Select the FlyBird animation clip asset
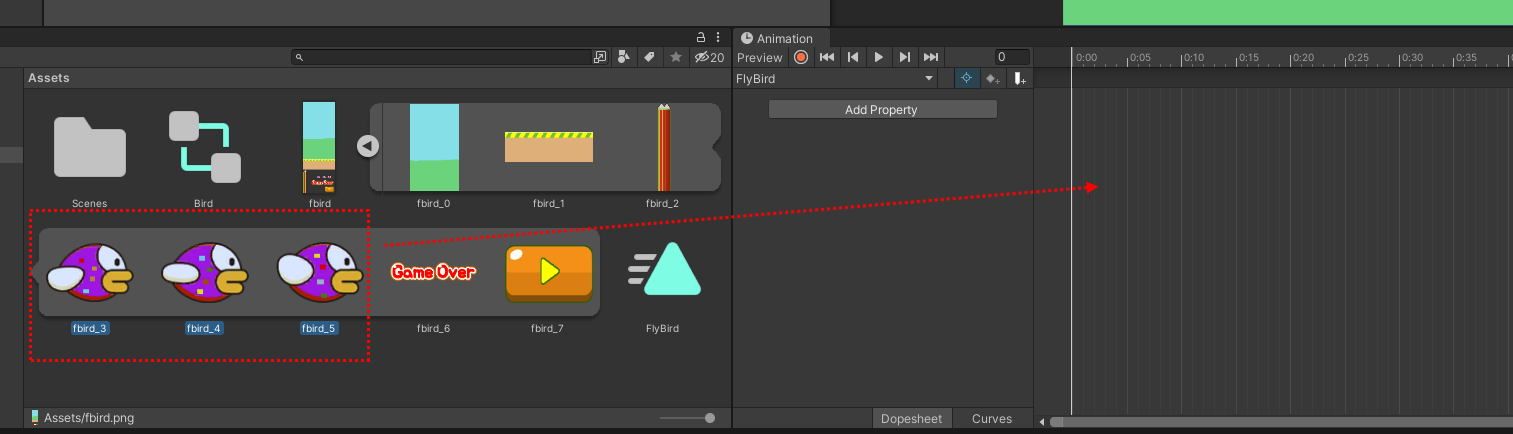This screenshot has height=434, width=1513. (664, 270)
